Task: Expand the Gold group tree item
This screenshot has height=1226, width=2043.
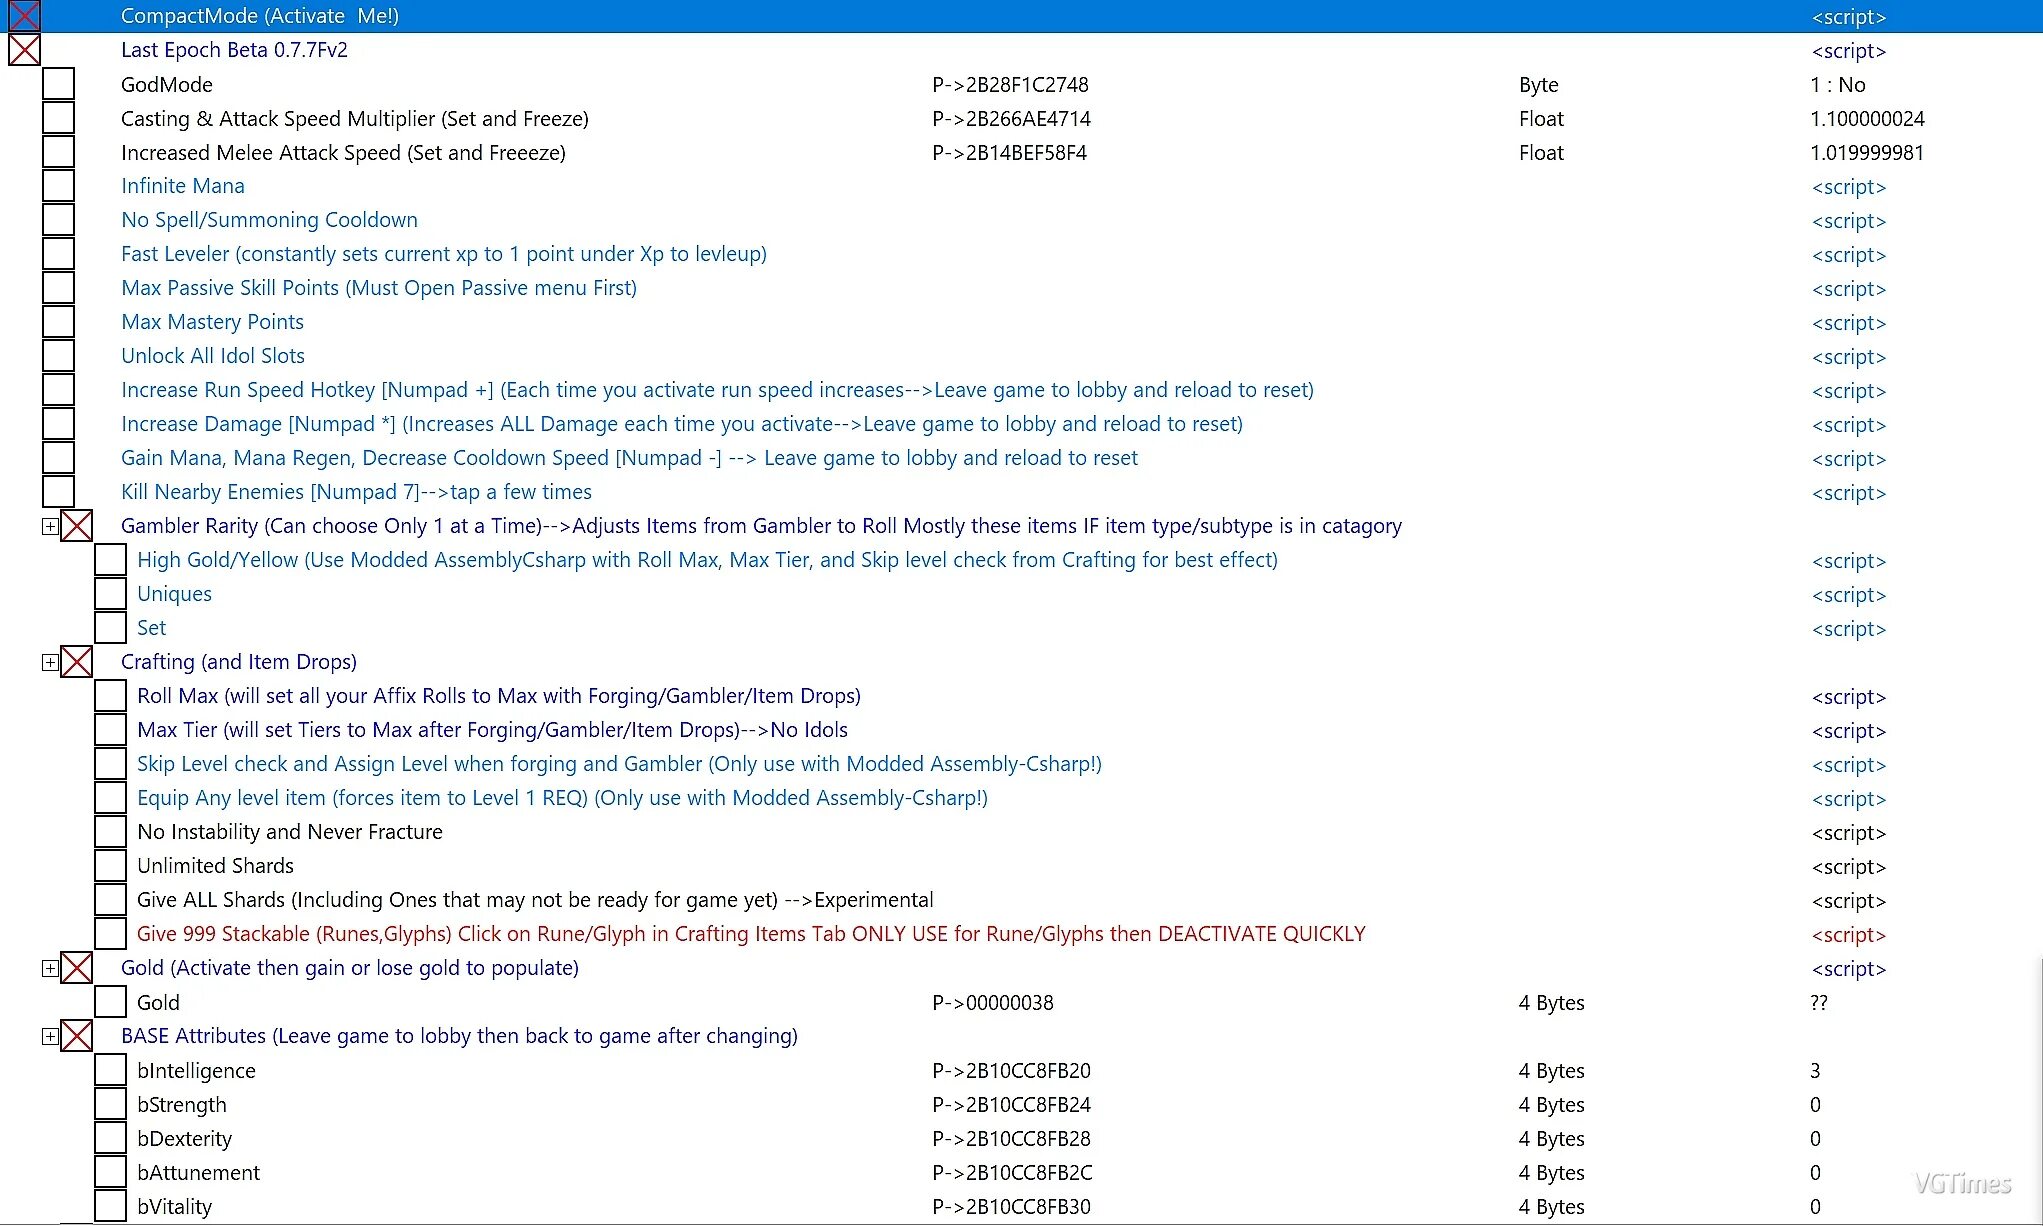Action: tap(48, 968)
